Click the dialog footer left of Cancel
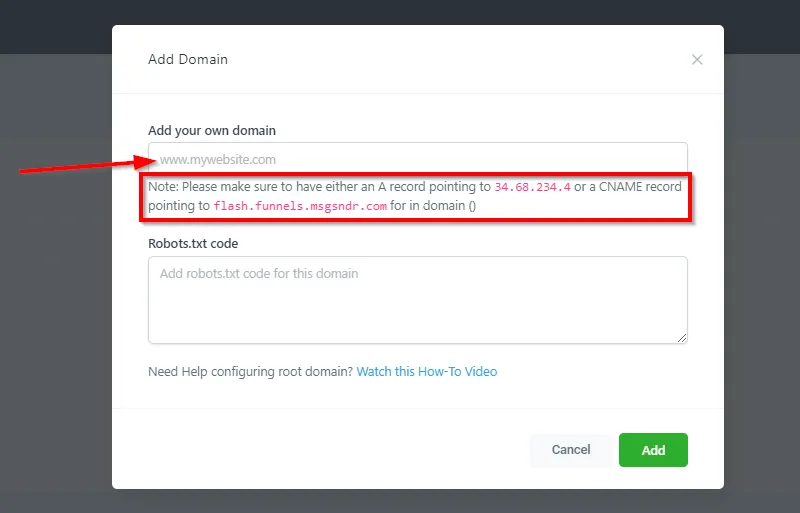 [x=320, y=450]
